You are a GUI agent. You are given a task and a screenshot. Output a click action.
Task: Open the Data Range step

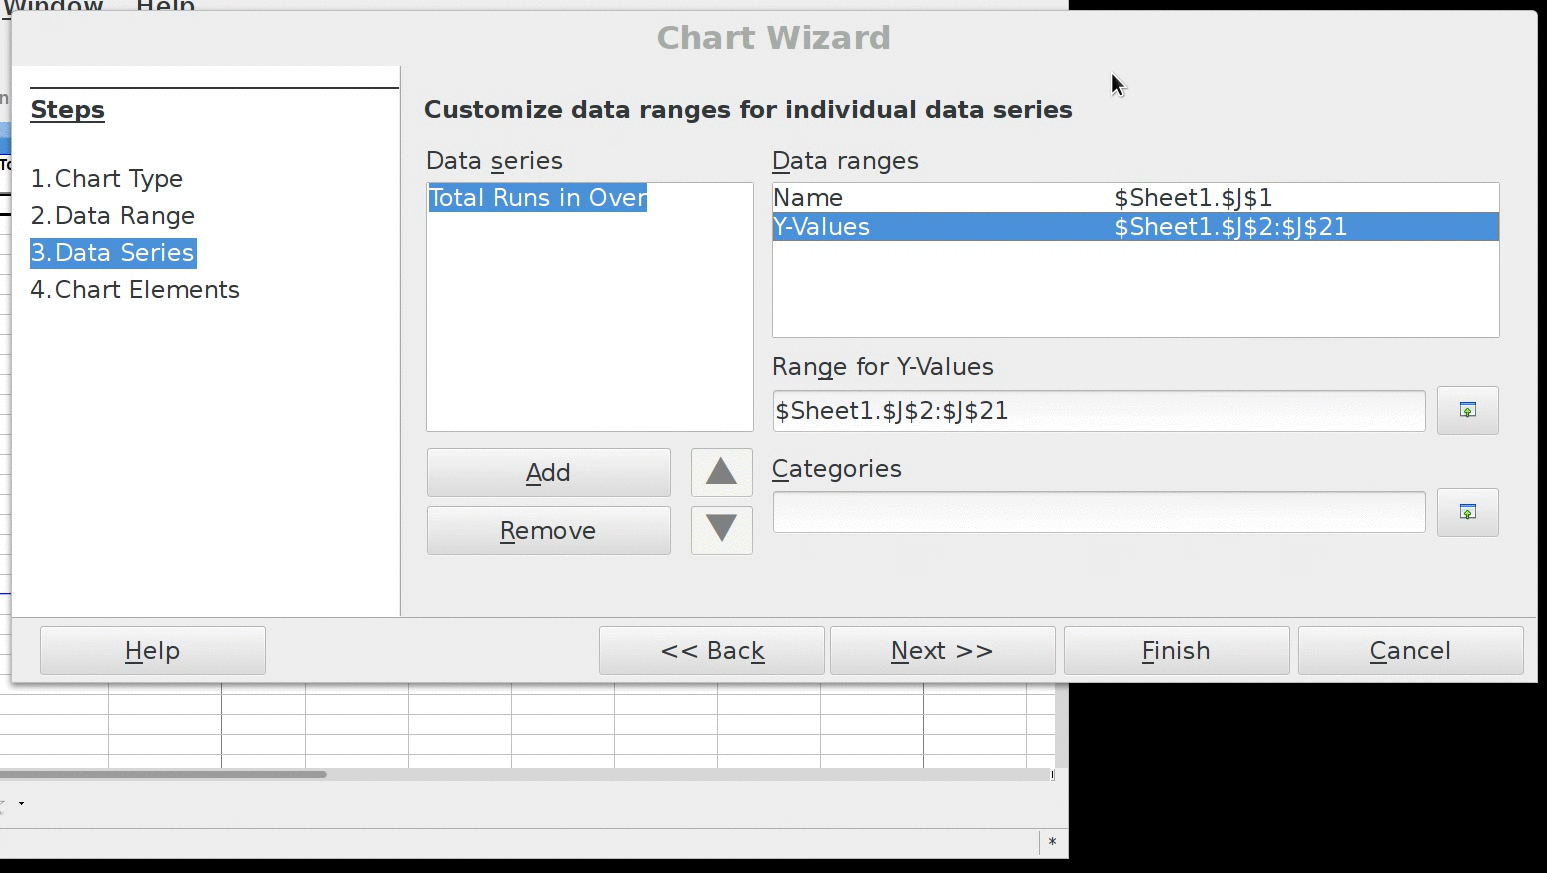click(x=113, y=216)
